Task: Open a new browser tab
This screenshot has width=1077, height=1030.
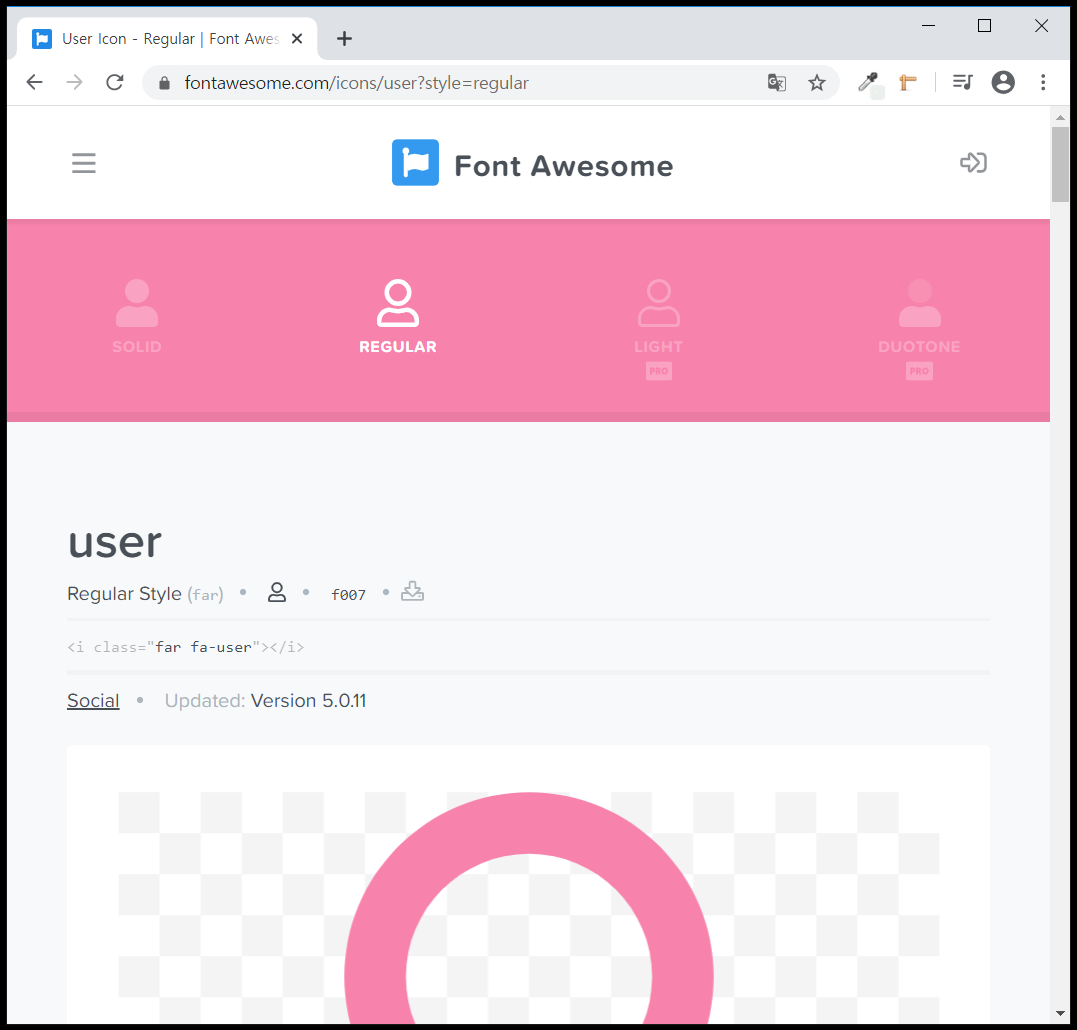Action: pos(344,38)
